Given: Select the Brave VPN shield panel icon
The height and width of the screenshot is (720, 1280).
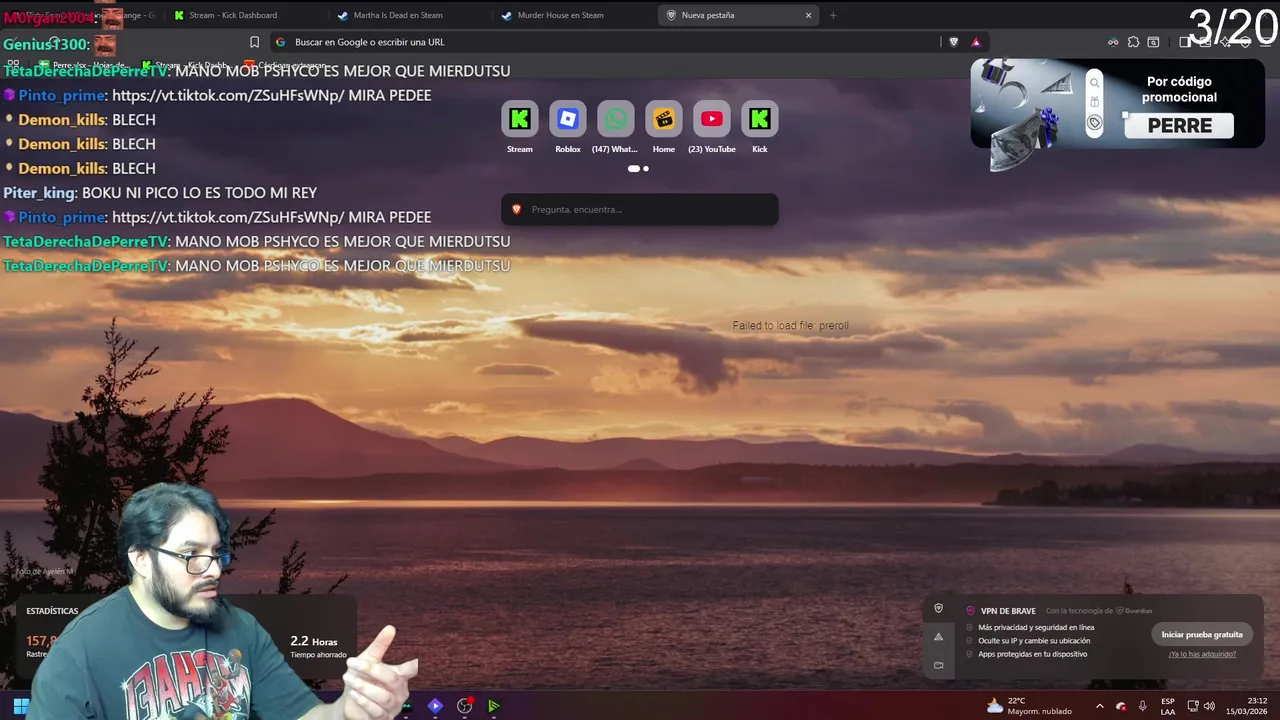Looking at the screenshot, I should [938, 608].
